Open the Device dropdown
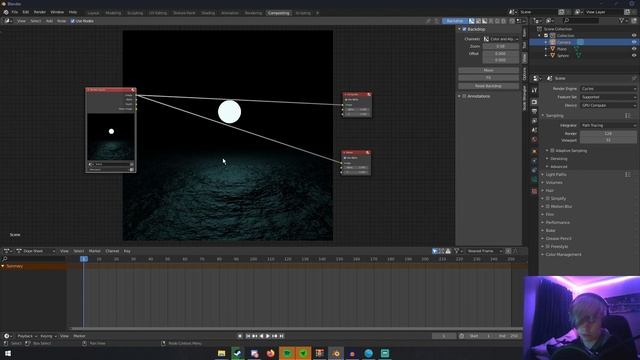 608,105
